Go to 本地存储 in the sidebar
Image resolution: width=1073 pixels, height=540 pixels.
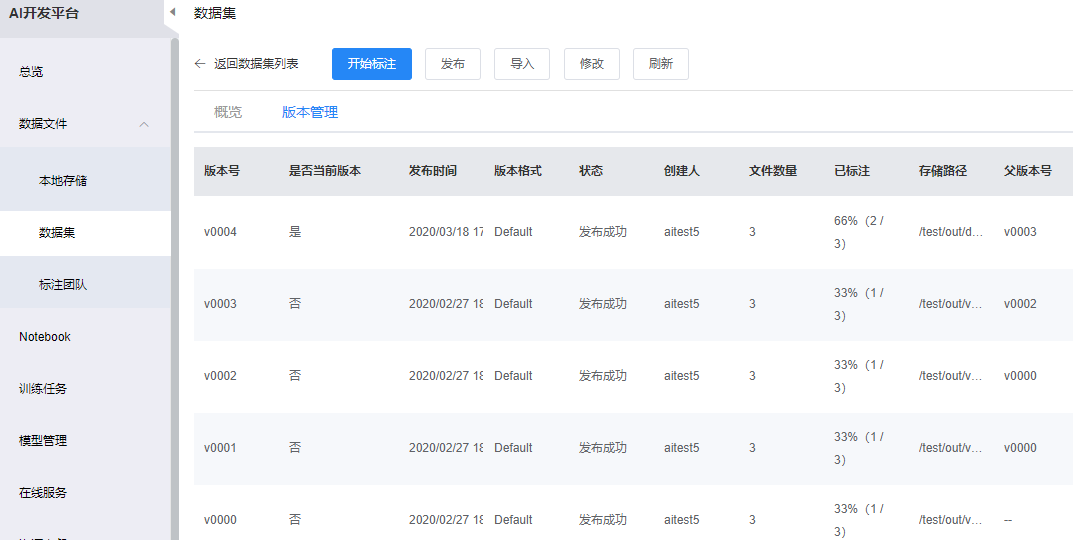point(62,181)
